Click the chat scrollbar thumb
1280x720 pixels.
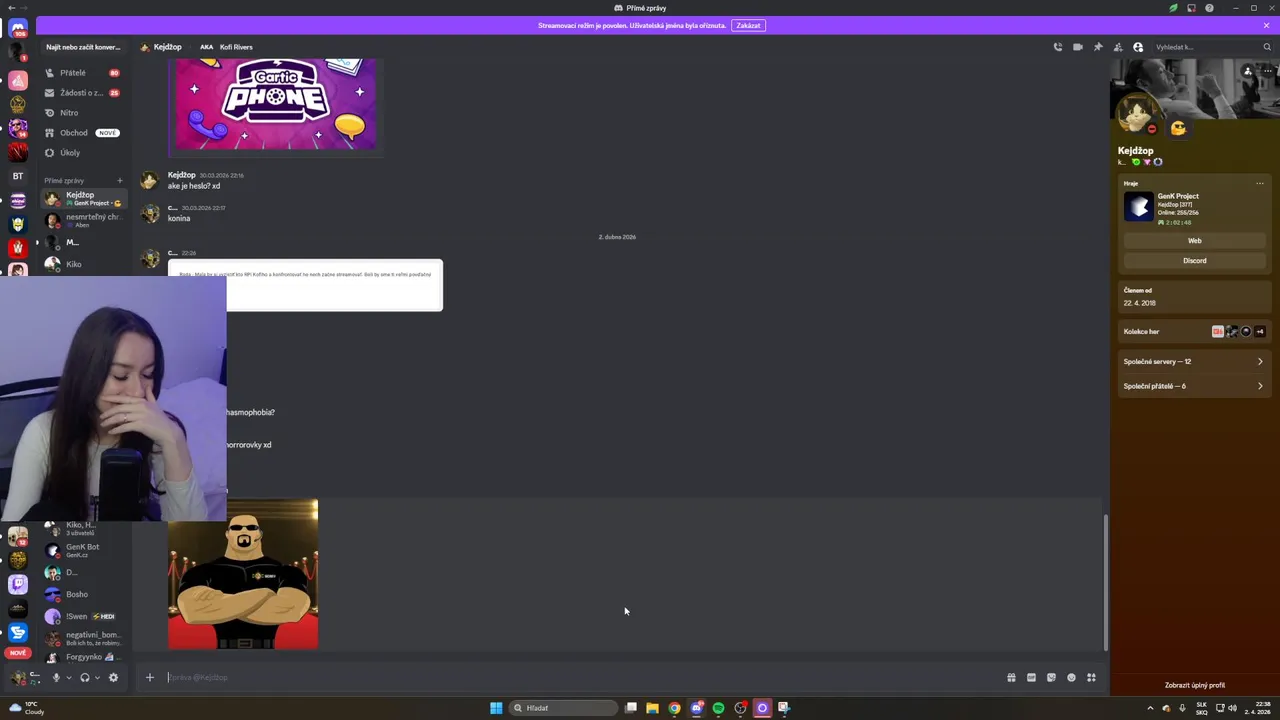1105,582
